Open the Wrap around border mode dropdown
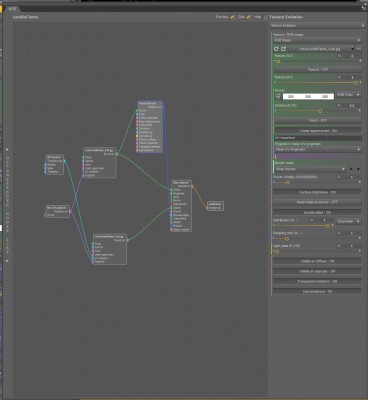 point(310,169)
